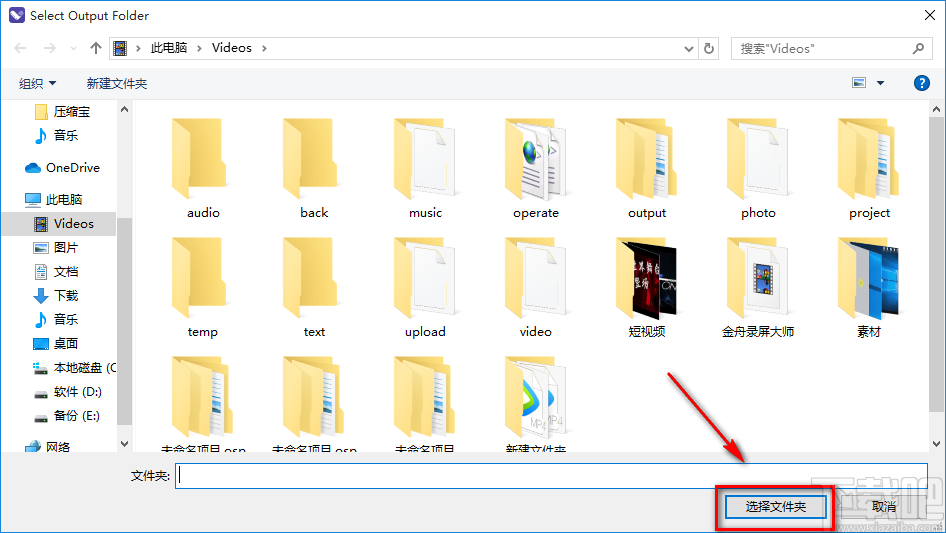Click Videos in the address path

(x=232, y=48)
